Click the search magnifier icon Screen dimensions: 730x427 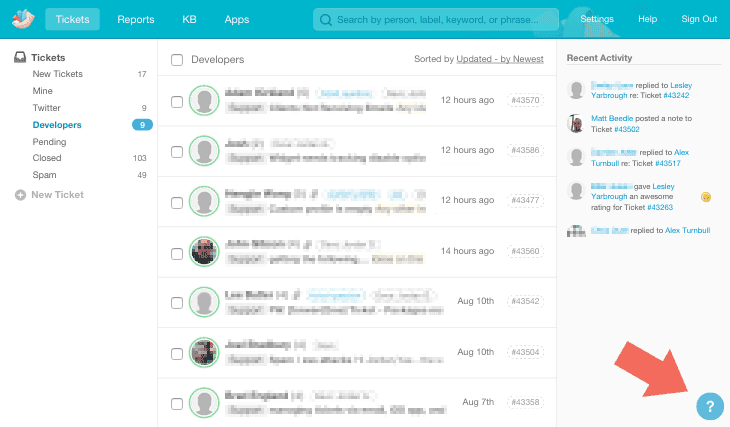coord(326,19)
